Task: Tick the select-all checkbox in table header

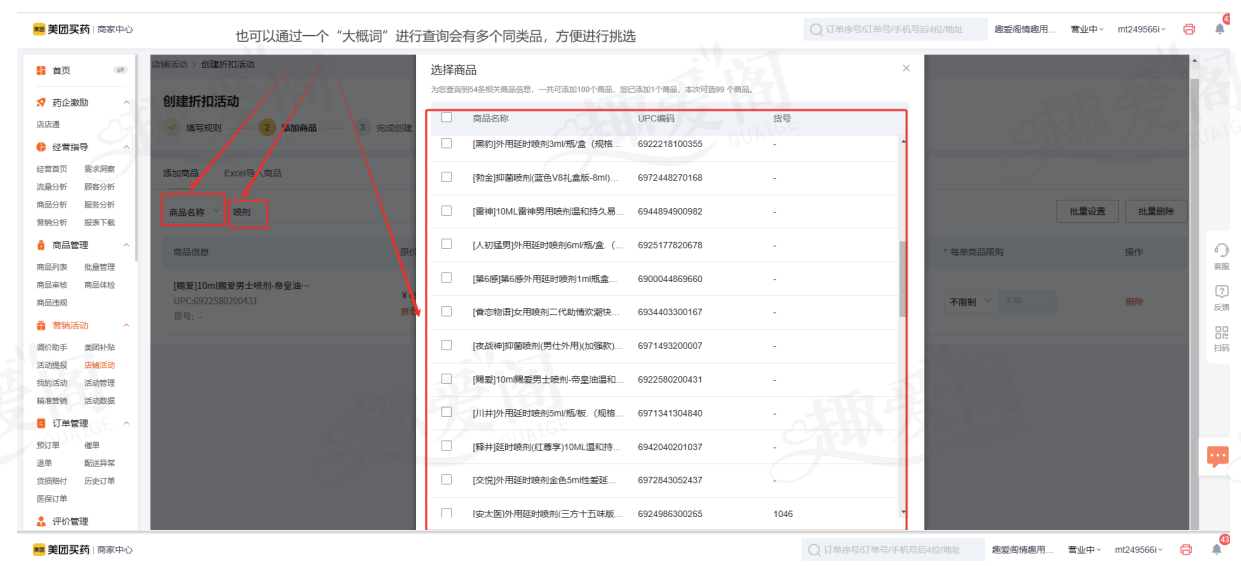Action: pyautogui.click(x=447, y=118)
